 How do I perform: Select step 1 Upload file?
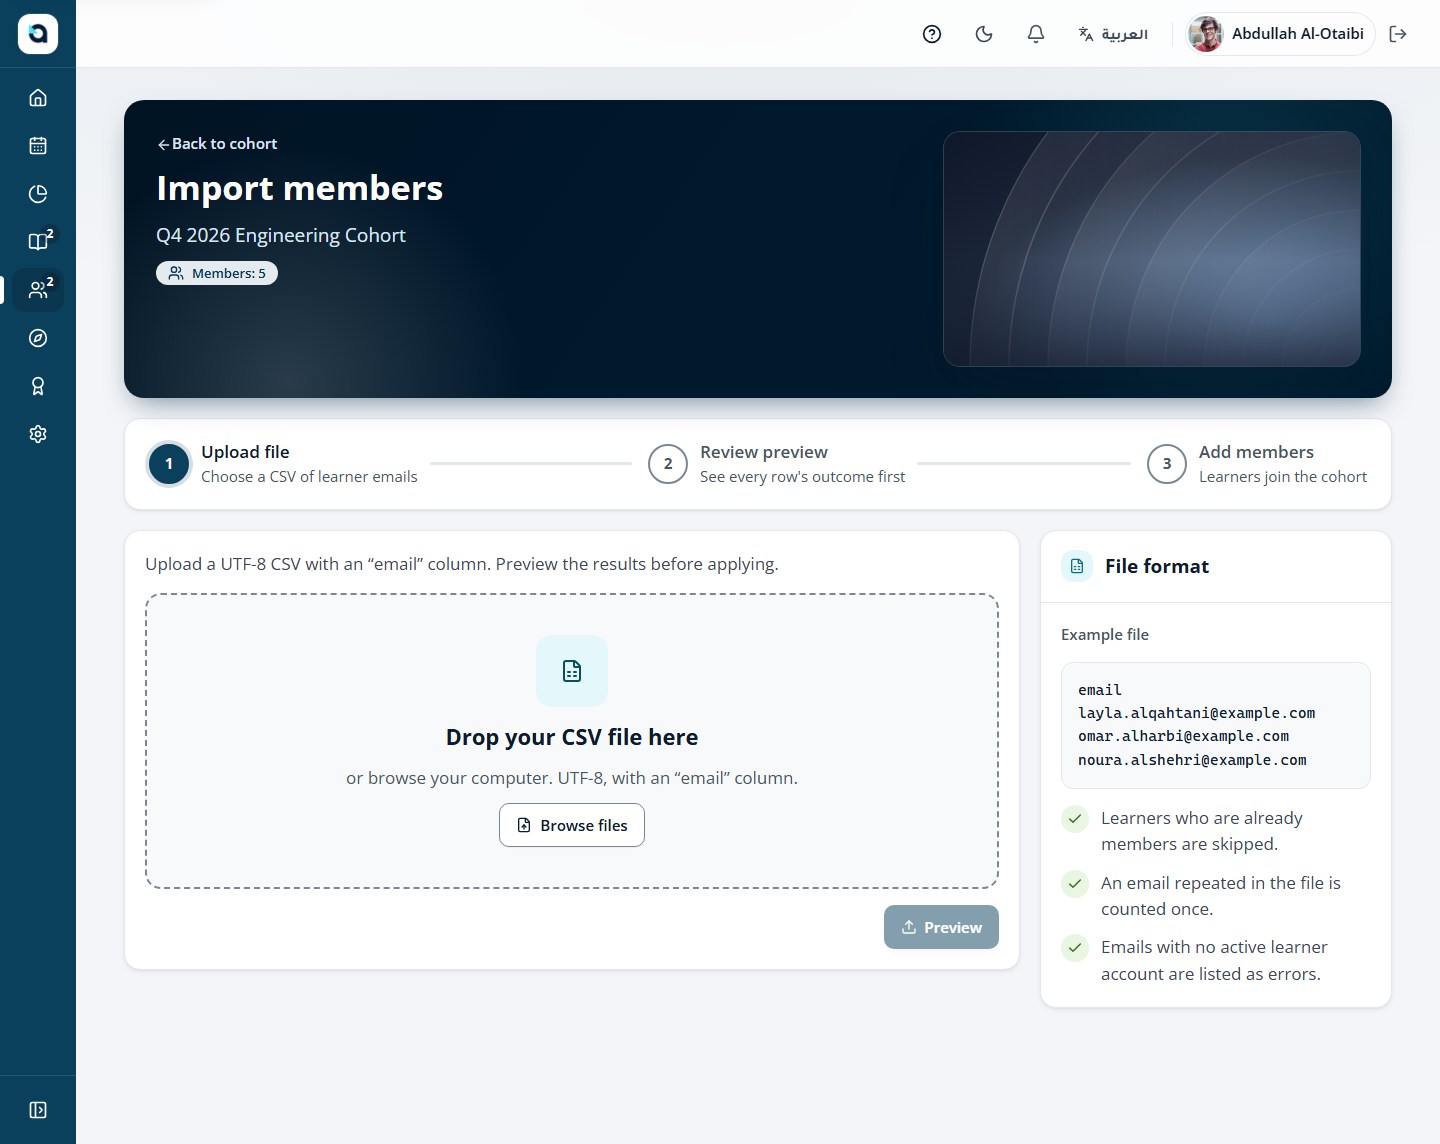click(x=283, y=464)
